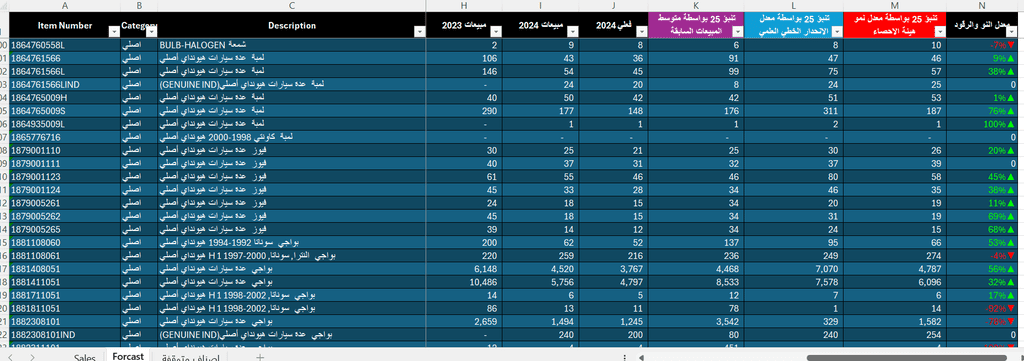Open the Category column filter dropdown
The image size is (1024, 361).
tap(151, 31)
